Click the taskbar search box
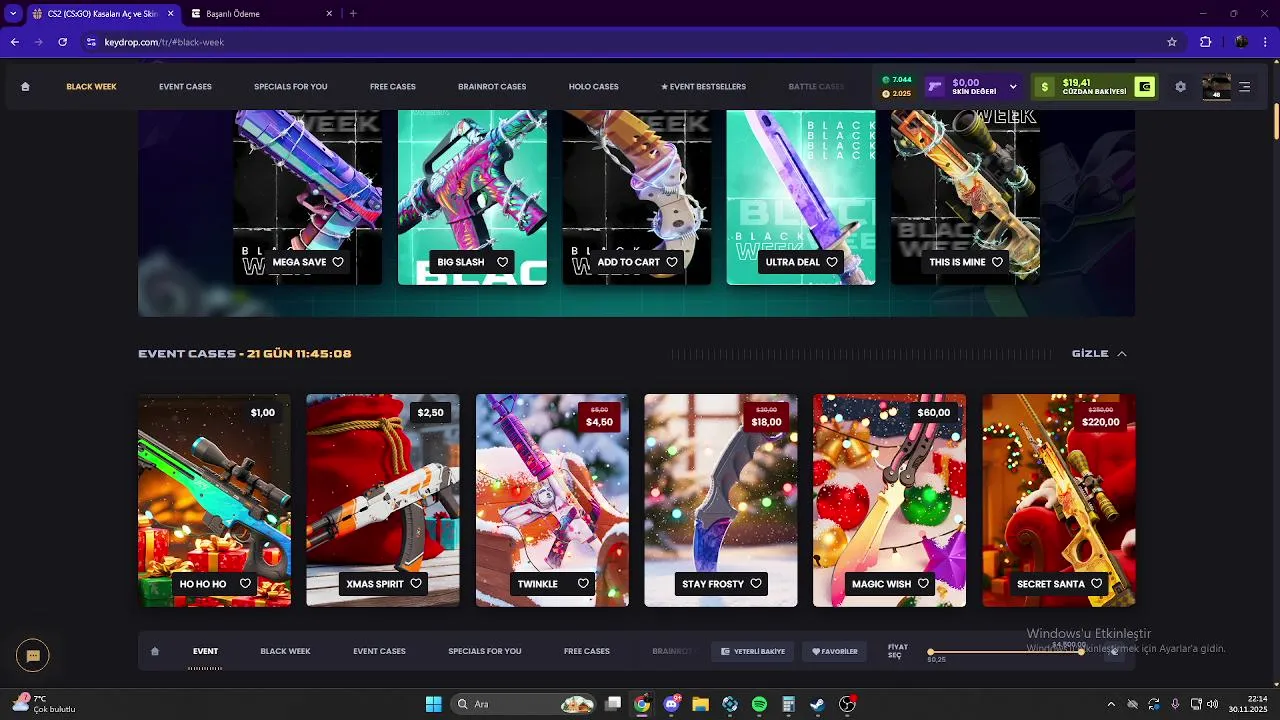Screen dimensions: 1280x720 (523, 704)
